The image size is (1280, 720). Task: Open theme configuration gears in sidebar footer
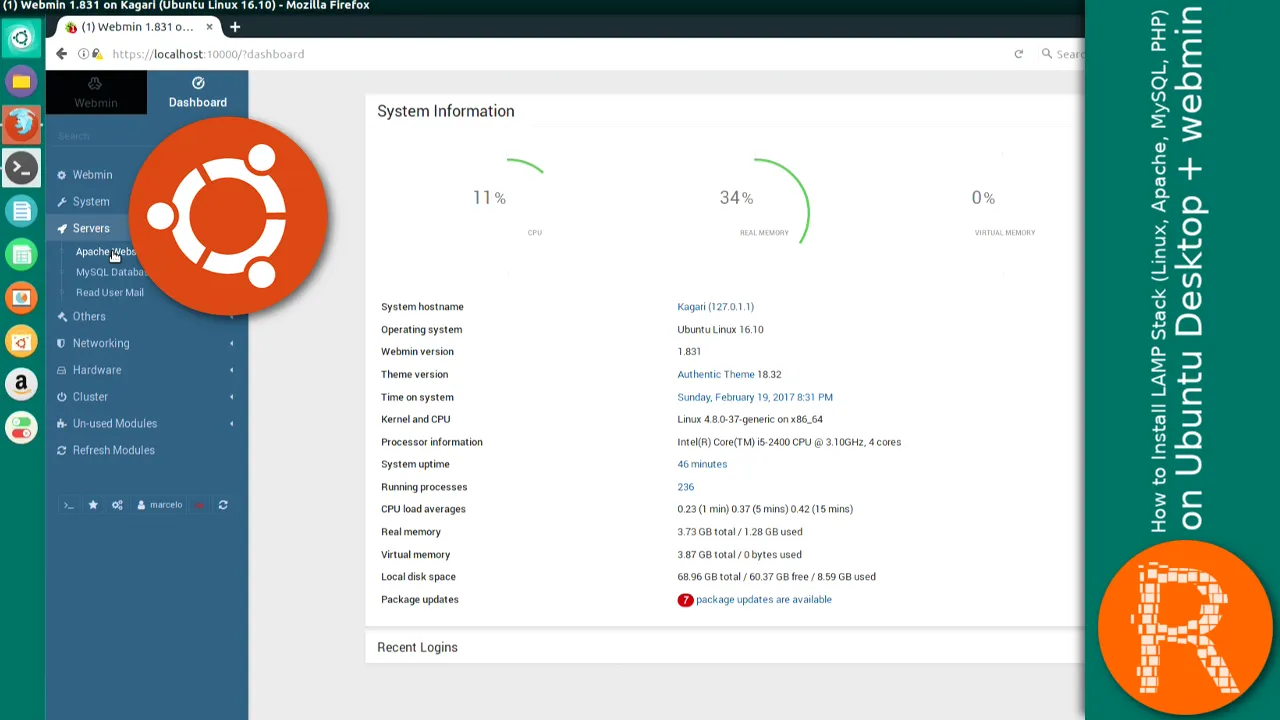[117, 505]
